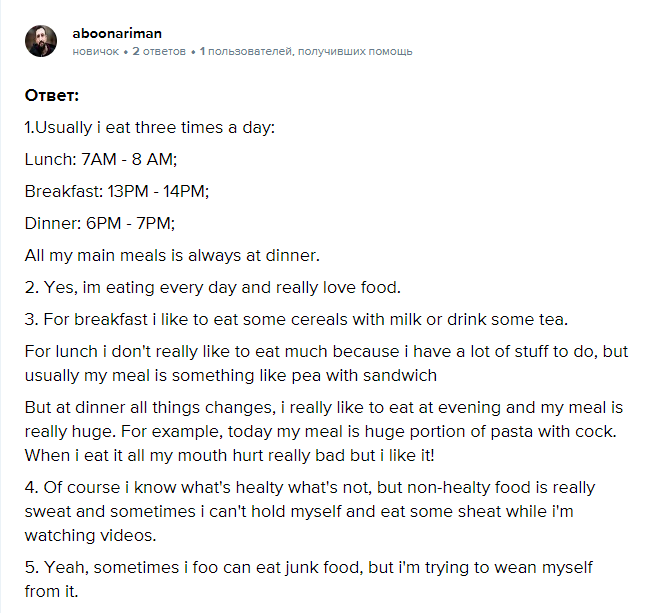Click the line "Usually i eat three times a day"
This screenshot has width=648, height=613.
click(149, 128)
